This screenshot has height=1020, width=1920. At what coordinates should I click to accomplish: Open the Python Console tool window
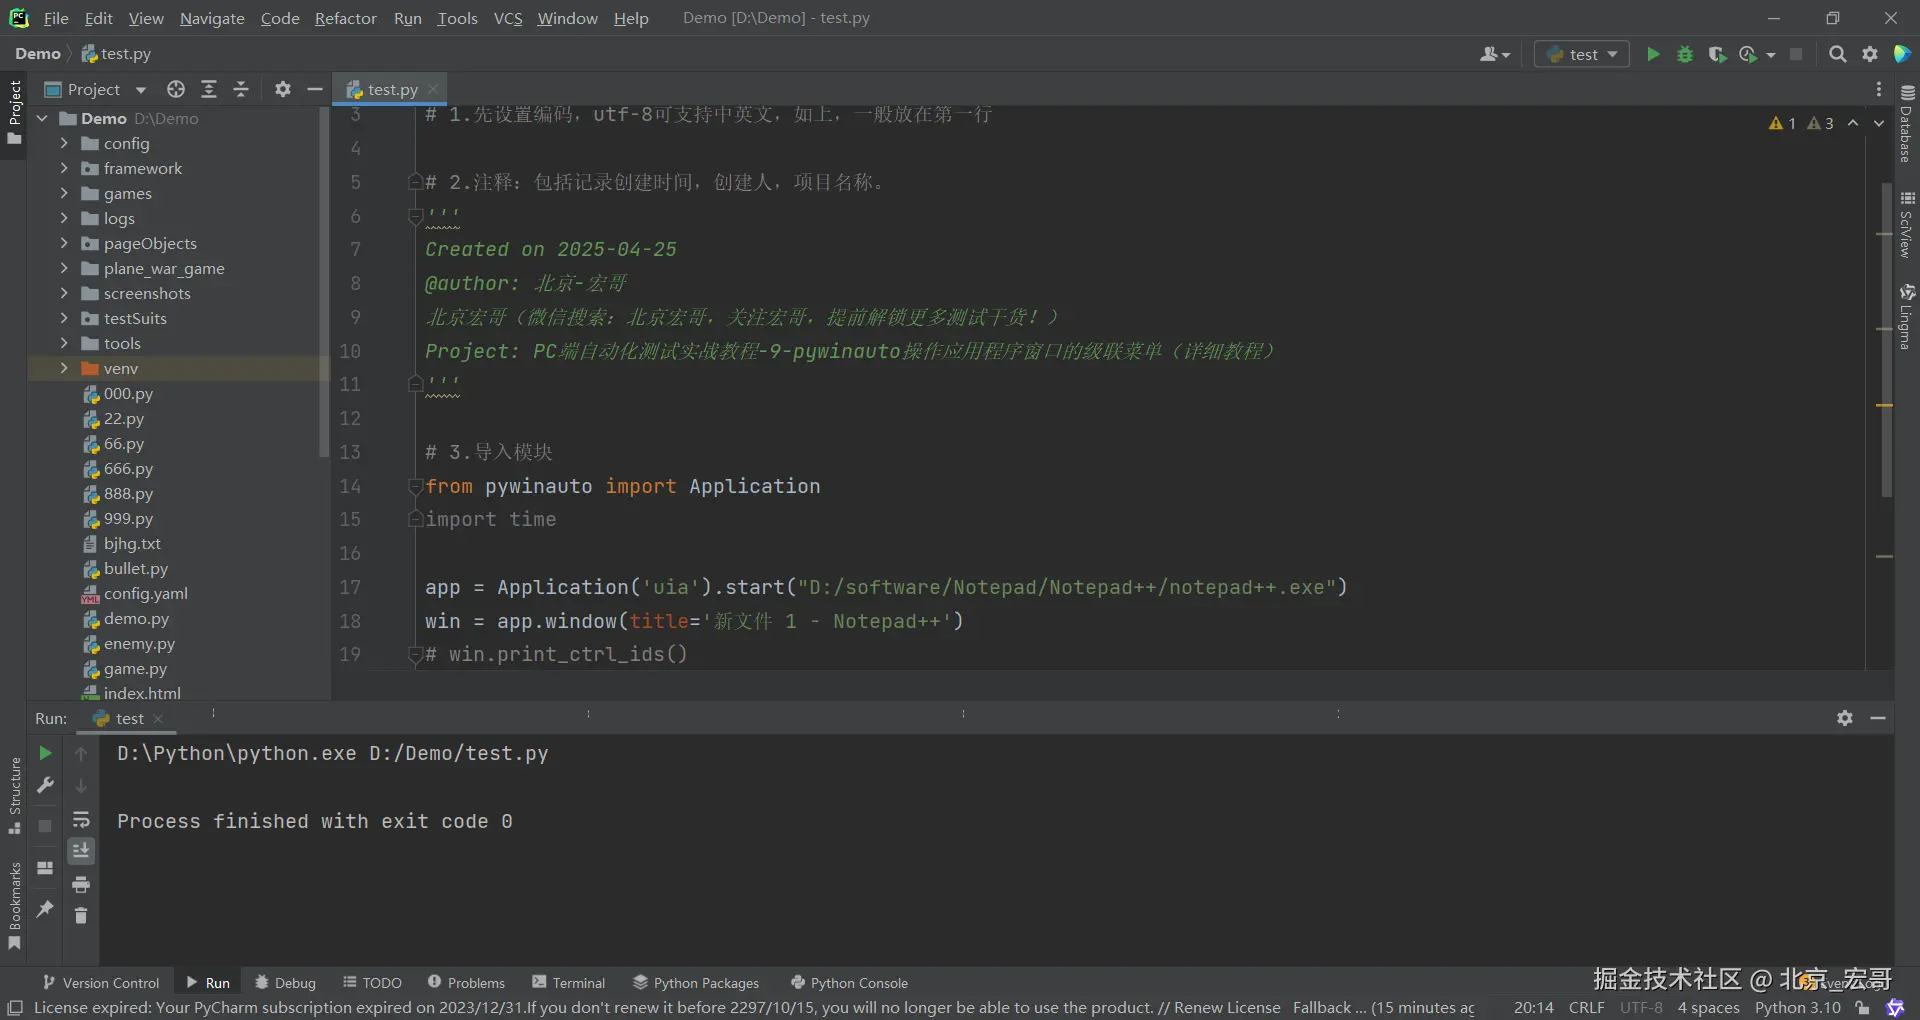(849, 982)
